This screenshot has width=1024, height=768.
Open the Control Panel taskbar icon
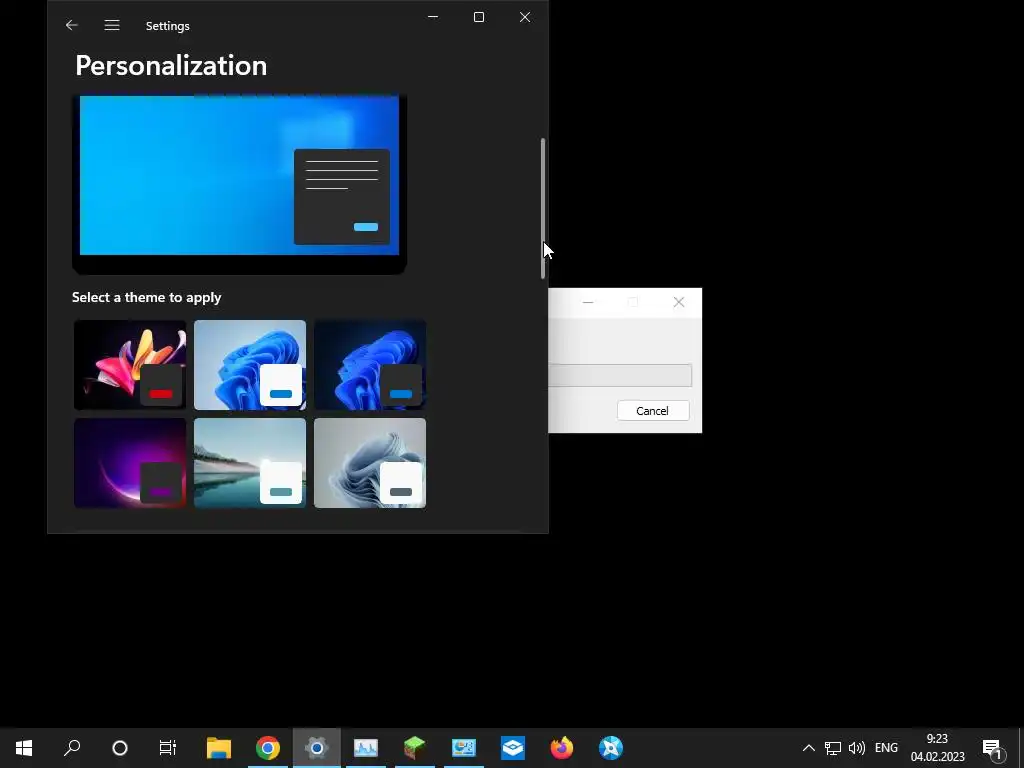pos(464,748)
